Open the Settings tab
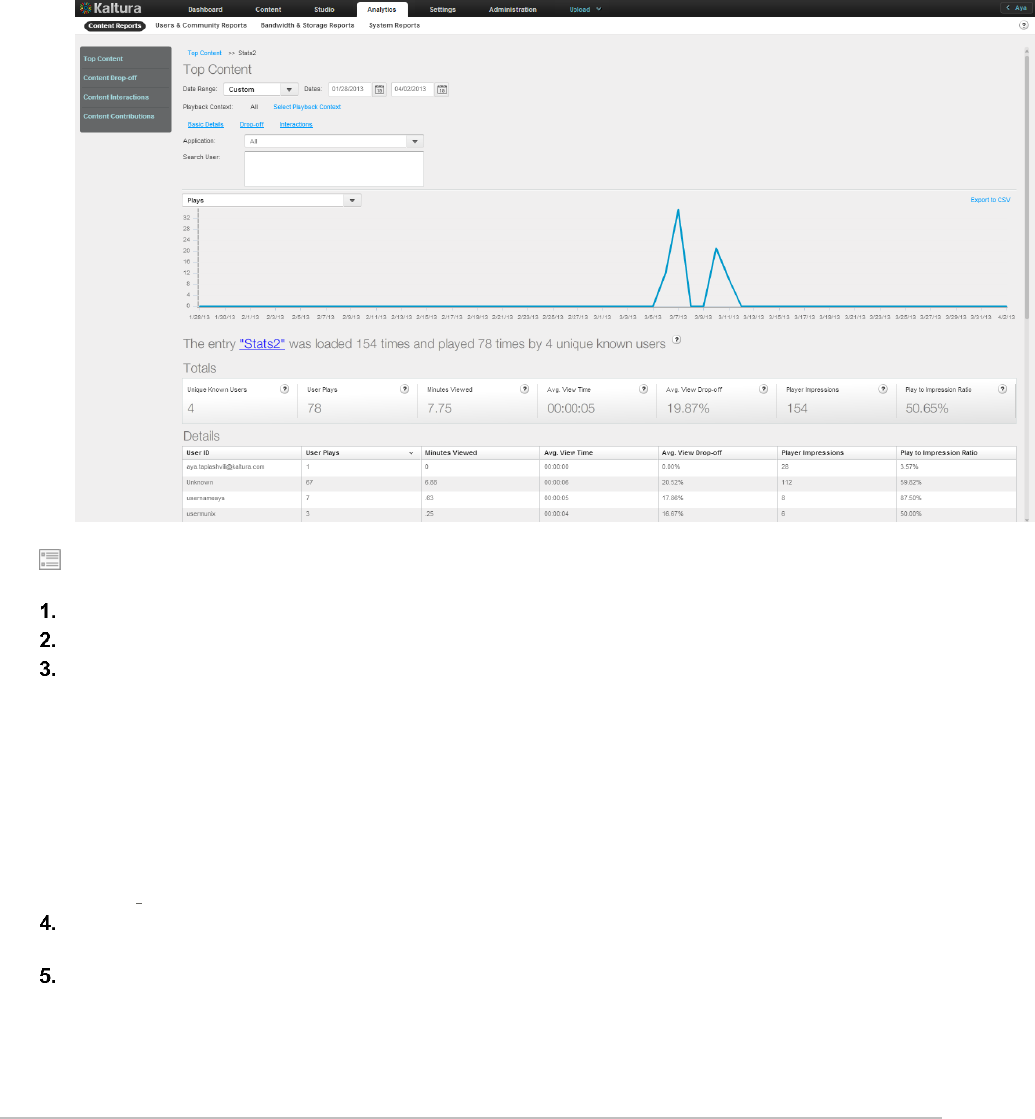The image size is (1035, 1119). [x=443, y=9]
